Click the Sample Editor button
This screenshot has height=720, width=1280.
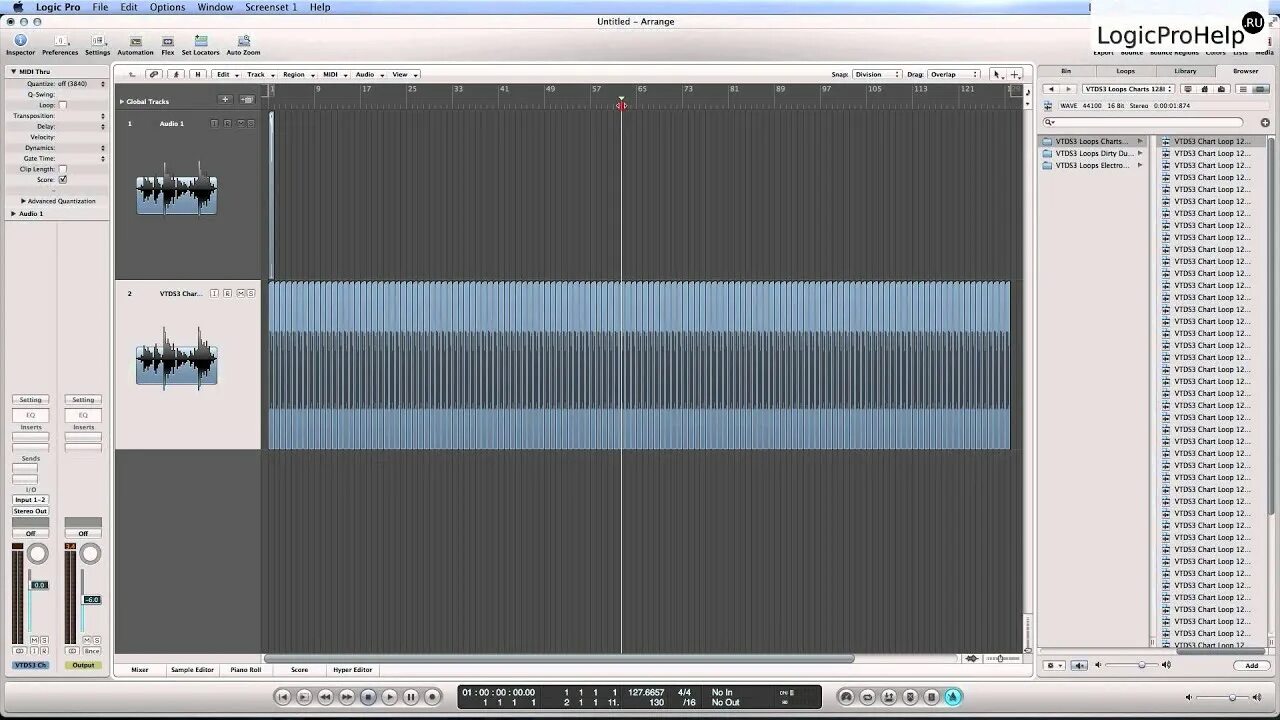pos(192,670)
